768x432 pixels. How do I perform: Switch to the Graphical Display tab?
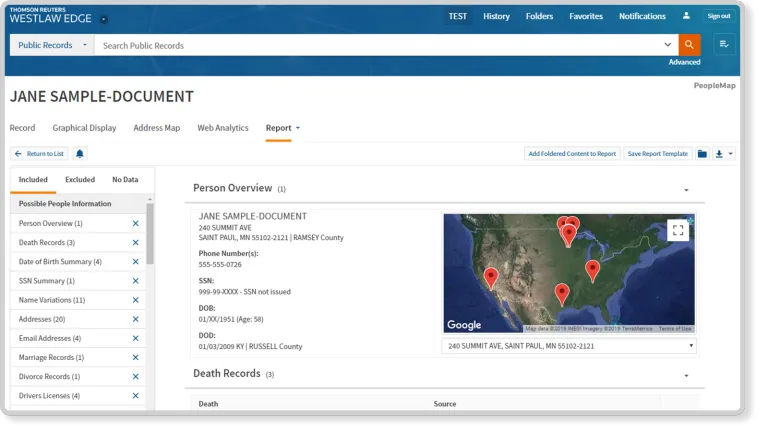84,128
